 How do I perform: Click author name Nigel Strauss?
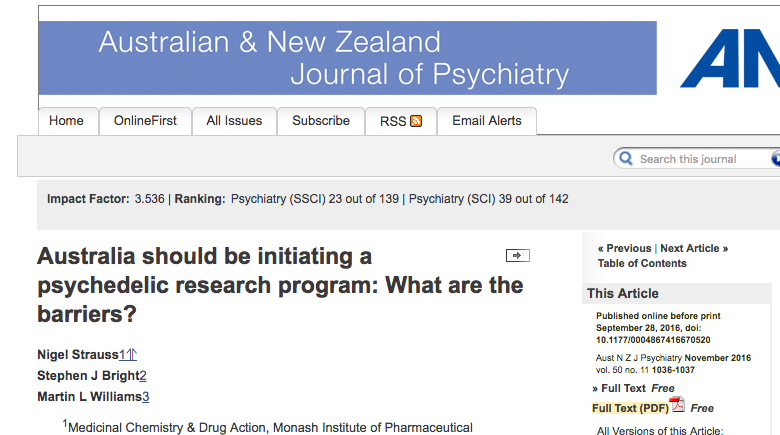(78, 354)
